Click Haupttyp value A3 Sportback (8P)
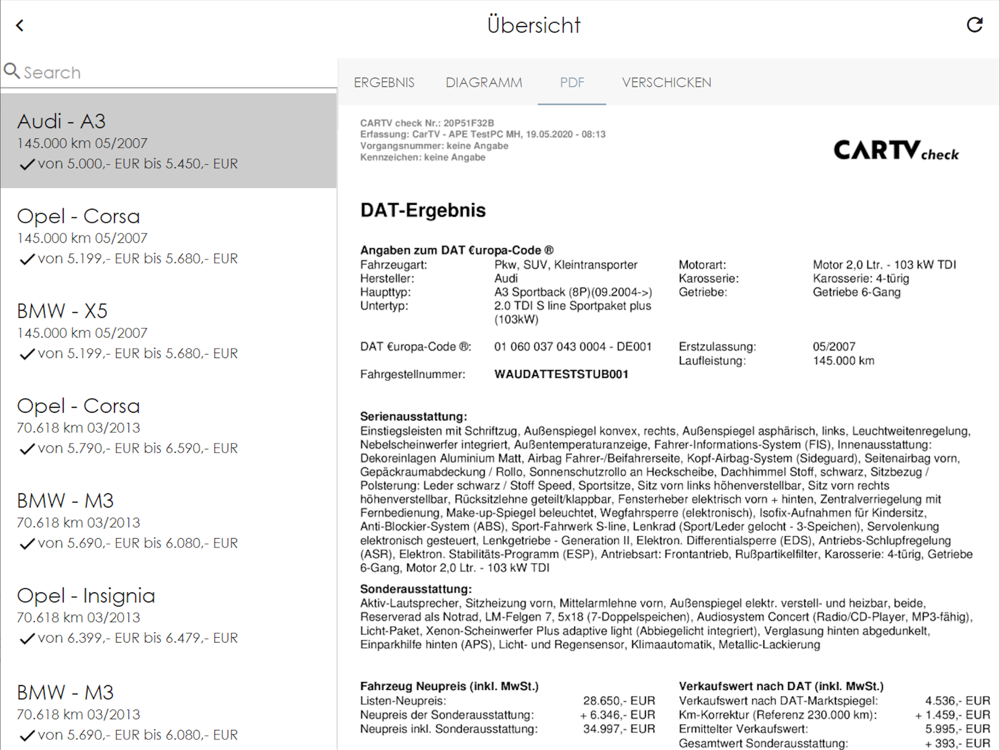This screenshot has width=1000, height=750. click(x=573, y=292)
